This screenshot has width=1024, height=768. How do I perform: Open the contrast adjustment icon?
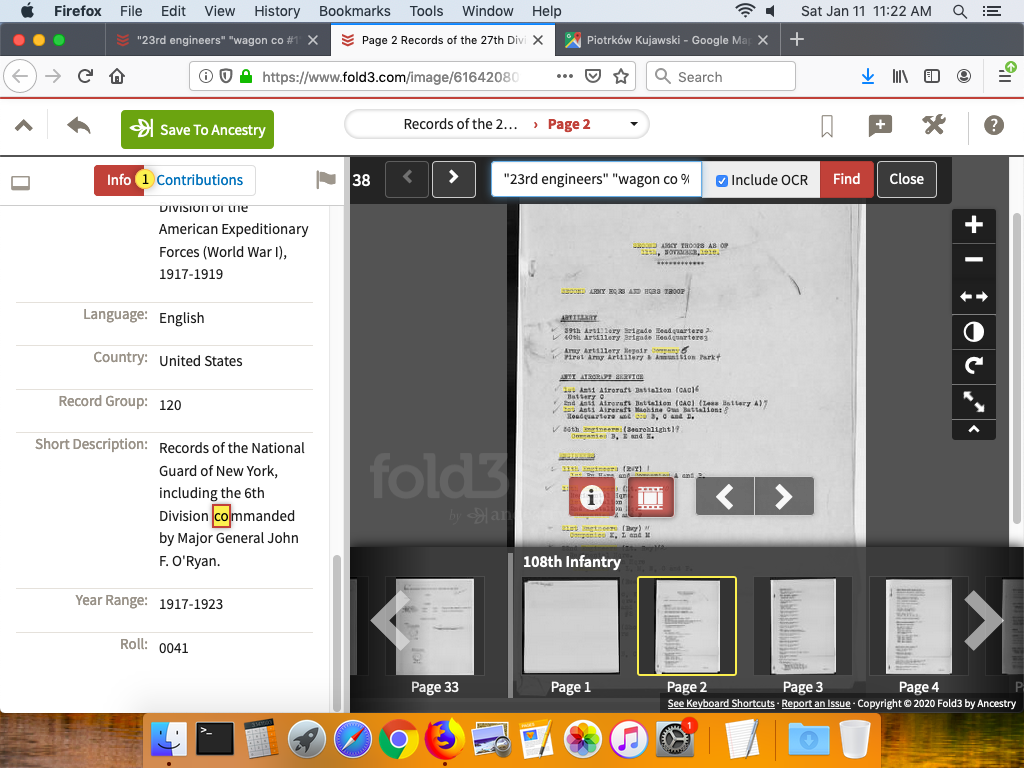973,331
